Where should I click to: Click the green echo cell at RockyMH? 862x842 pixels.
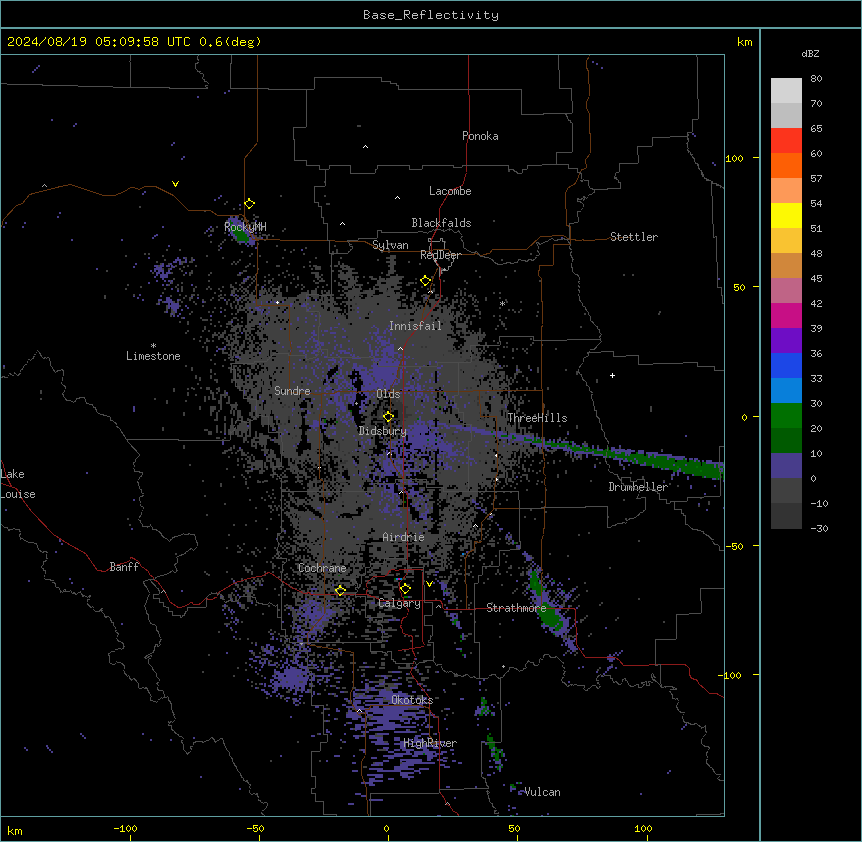coord(240,233)
